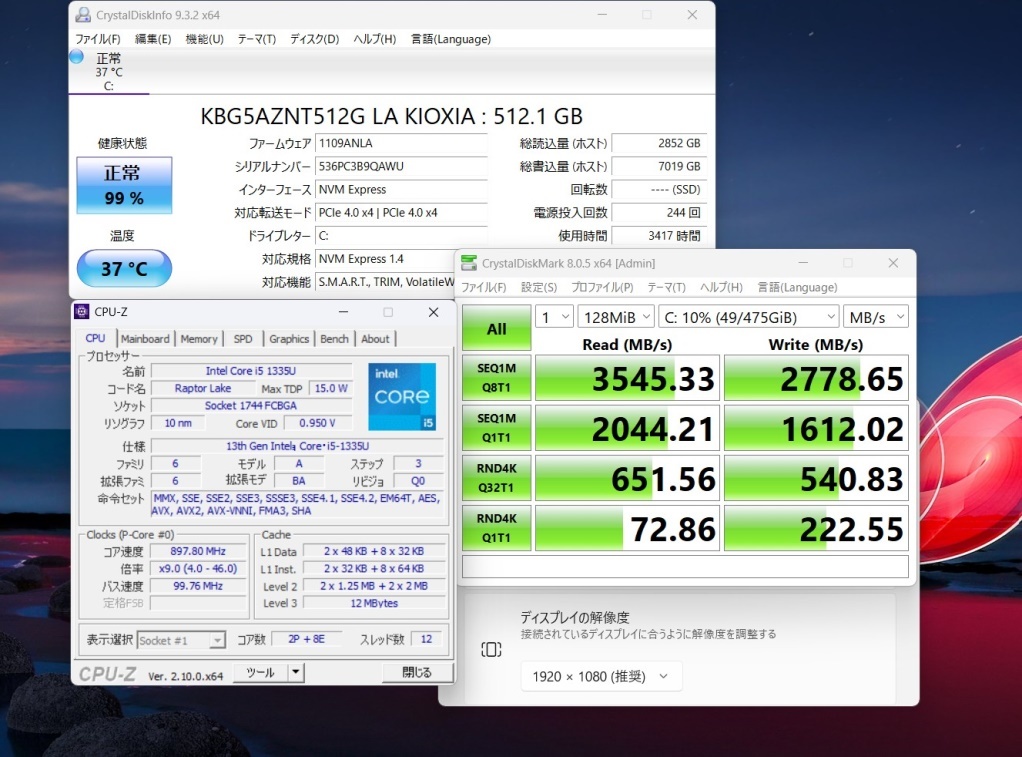The image size is (1022, 757).
Task: Switch to the Memory tab in CPU-Z
Action: pos(199,339)
